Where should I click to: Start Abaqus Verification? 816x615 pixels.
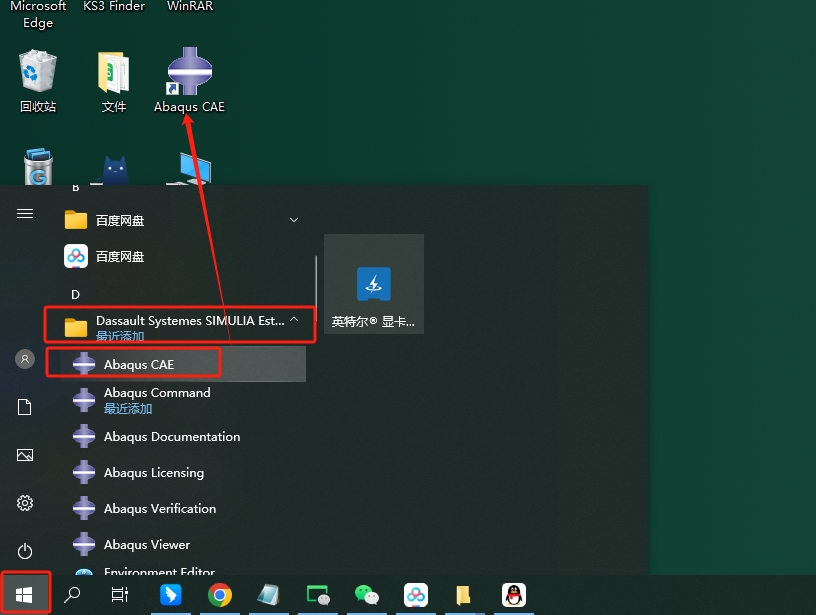pos(160,509)
